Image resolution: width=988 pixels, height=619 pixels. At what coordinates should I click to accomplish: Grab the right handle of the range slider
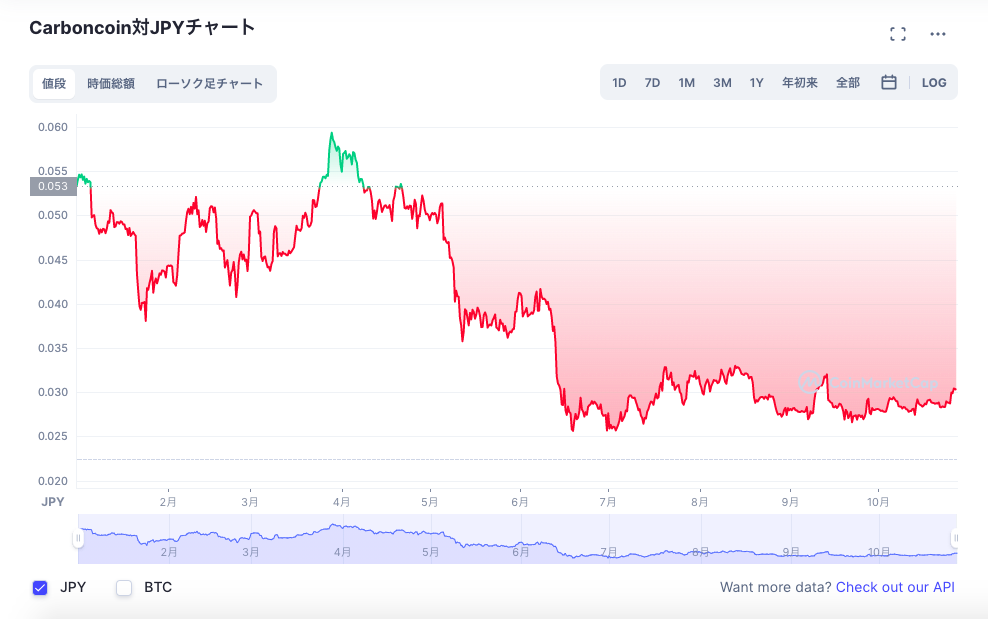coord(957,538)
